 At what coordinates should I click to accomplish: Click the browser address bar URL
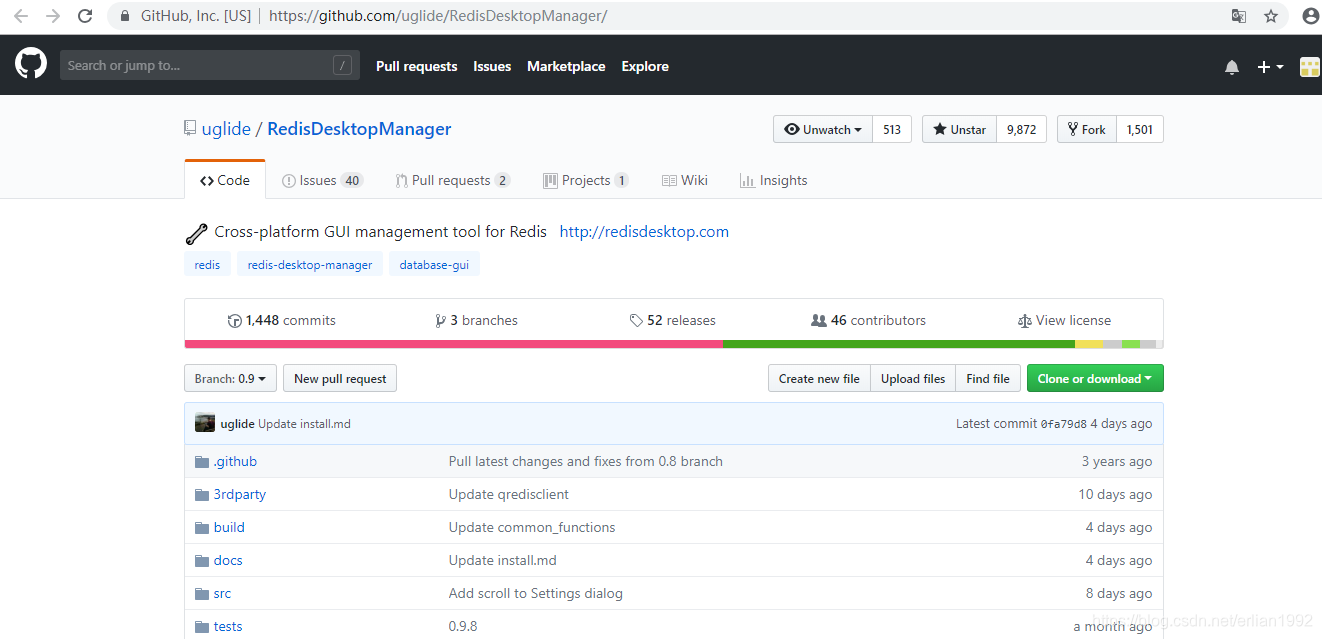438,16
